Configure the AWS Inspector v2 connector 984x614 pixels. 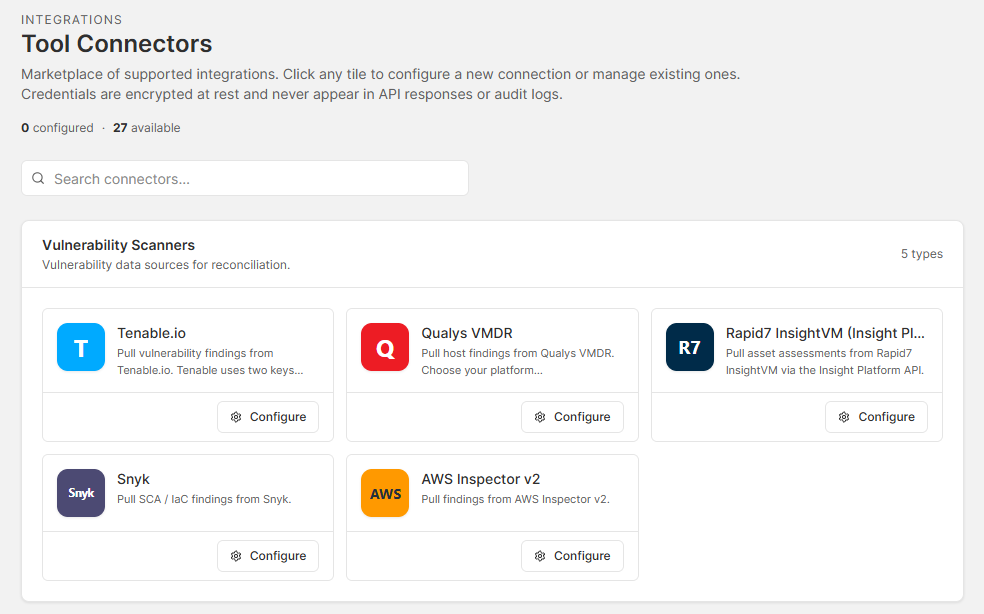(x=572, y=556)
